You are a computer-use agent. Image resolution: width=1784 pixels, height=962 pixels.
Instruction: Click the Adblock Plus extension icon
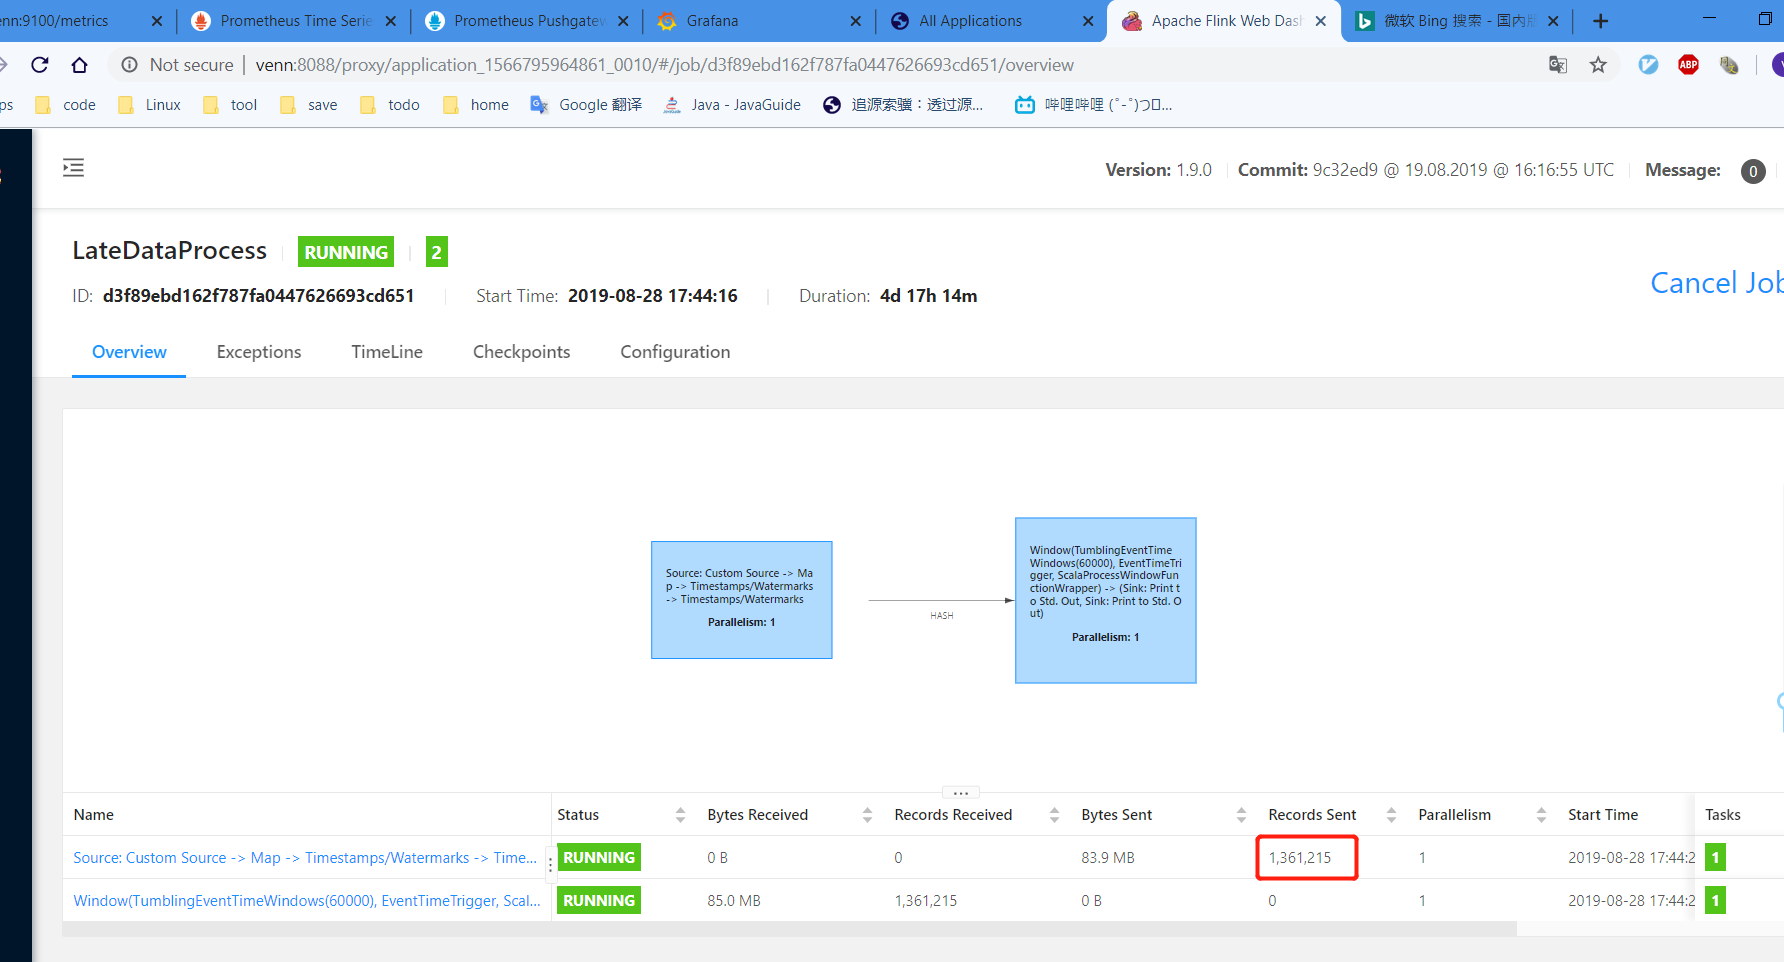point(1688,64)
